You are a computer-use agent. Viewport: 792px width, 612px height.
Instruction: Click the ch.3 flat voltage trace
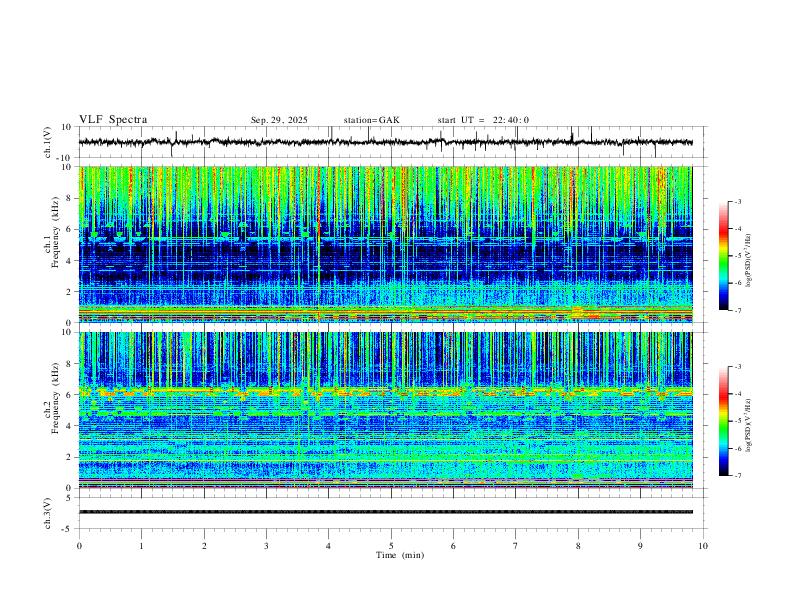point(385,512)
